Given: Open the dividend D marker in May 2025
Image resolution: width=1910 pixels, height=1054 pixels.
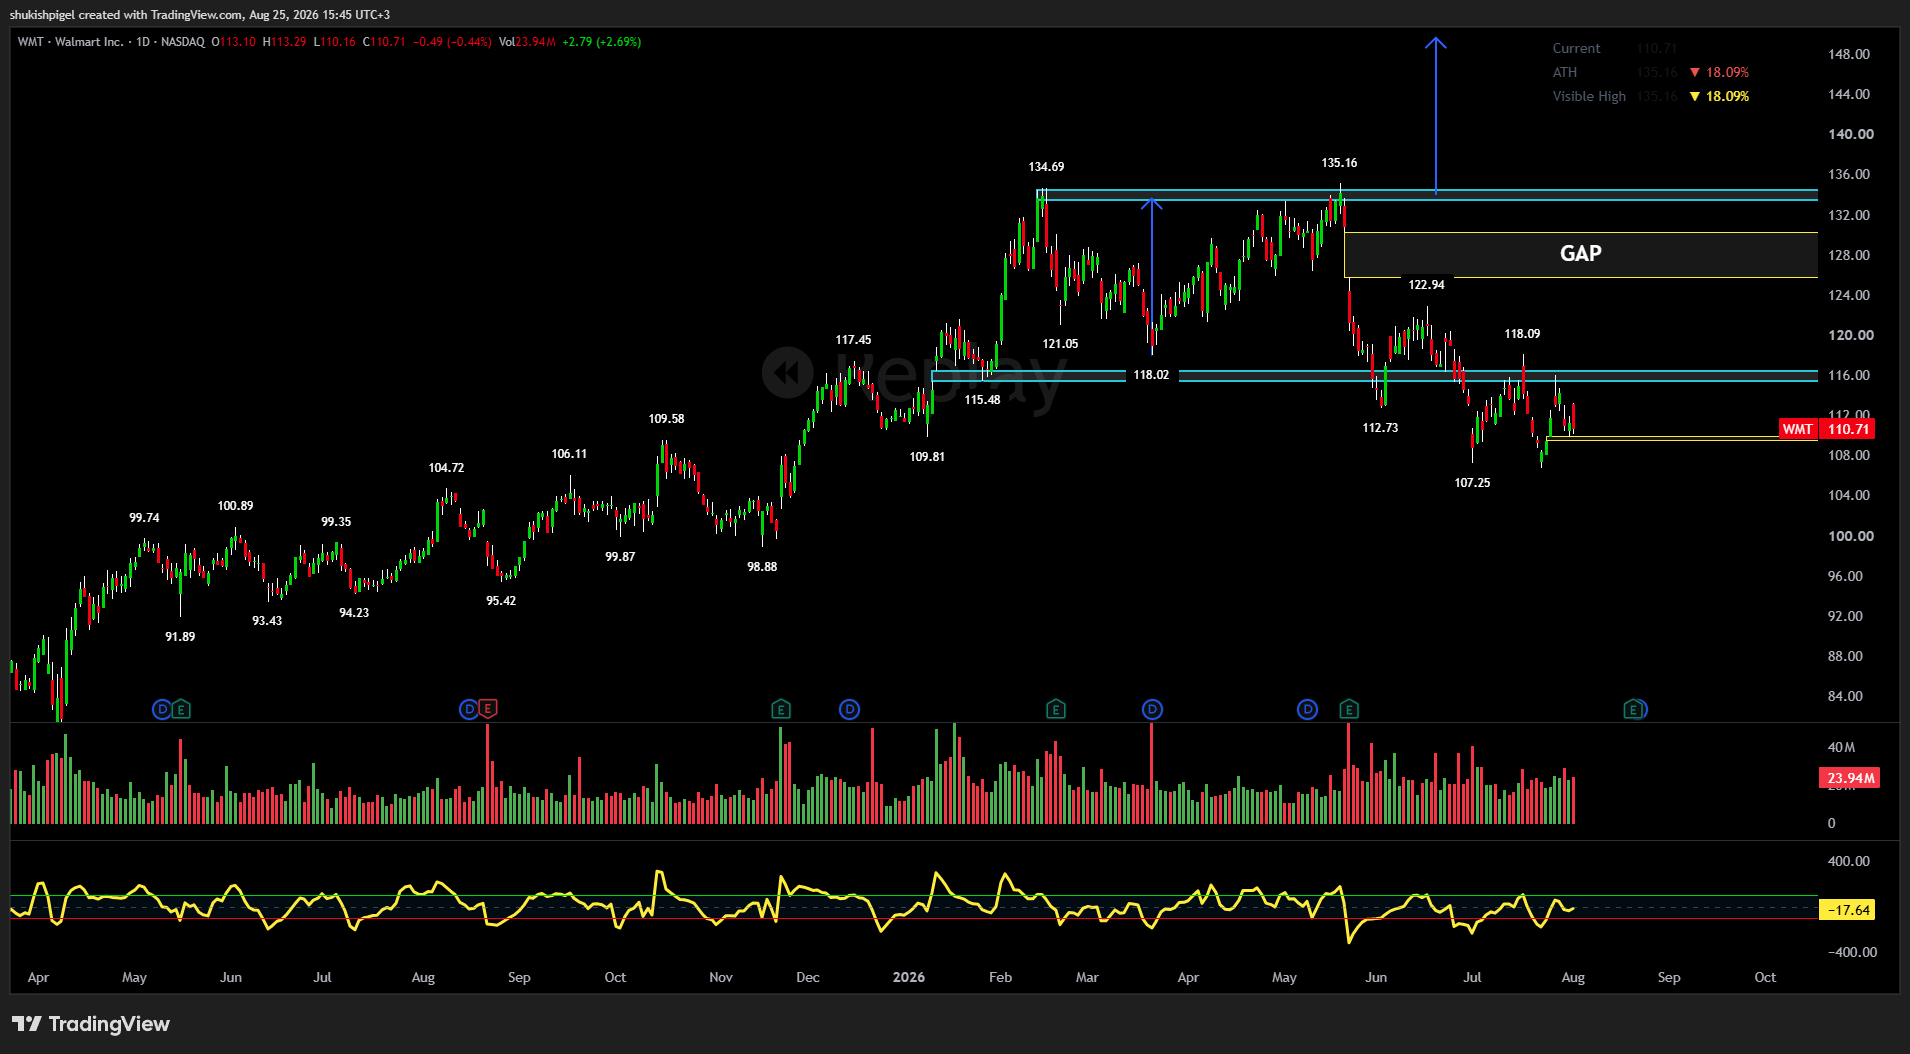Looking at the screenshot, I should [x=161, y=709].
